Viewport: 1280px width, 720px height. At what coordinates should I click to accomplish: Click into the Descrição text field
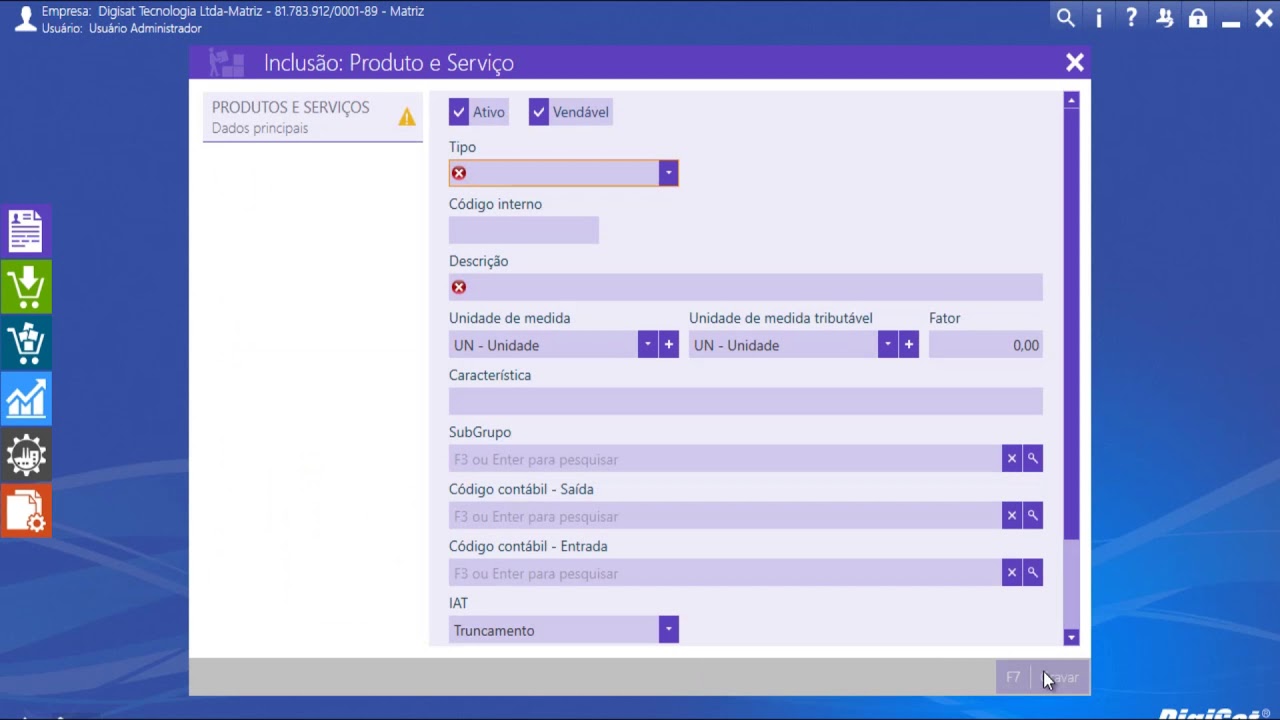[746, 287]
